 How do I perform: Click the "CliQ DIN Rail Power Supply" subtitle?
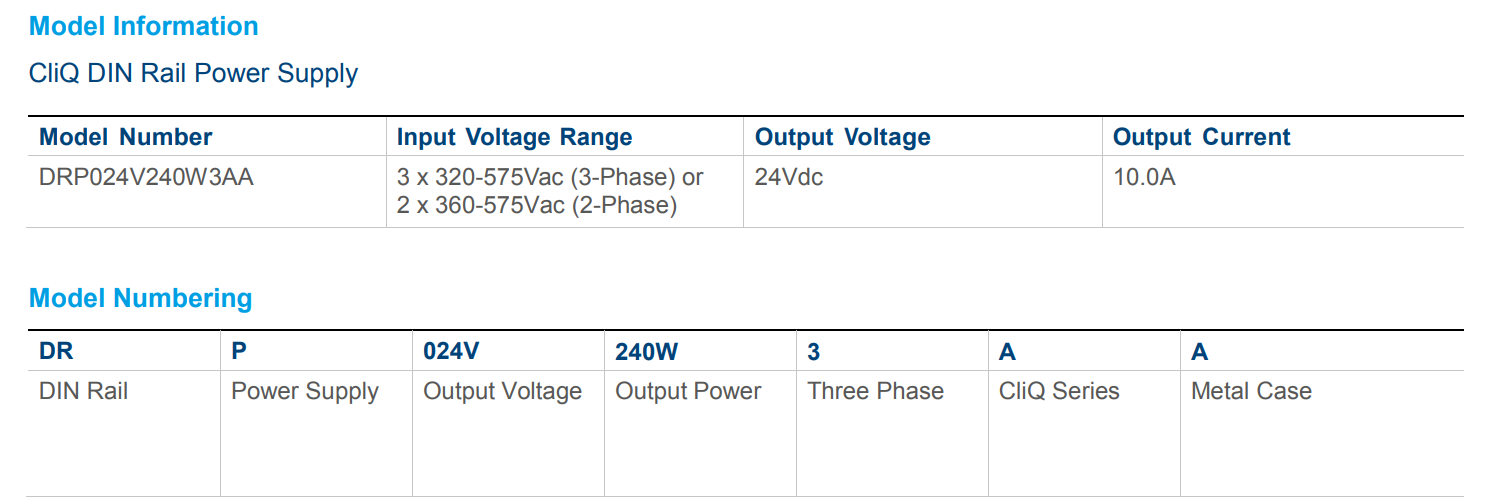coord(193,73)
